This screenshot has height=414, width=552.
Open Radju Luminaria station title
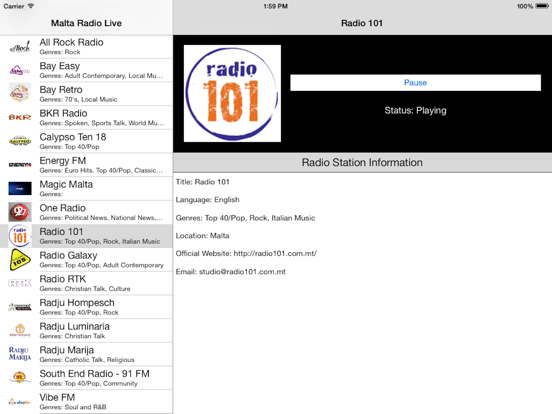75,326
